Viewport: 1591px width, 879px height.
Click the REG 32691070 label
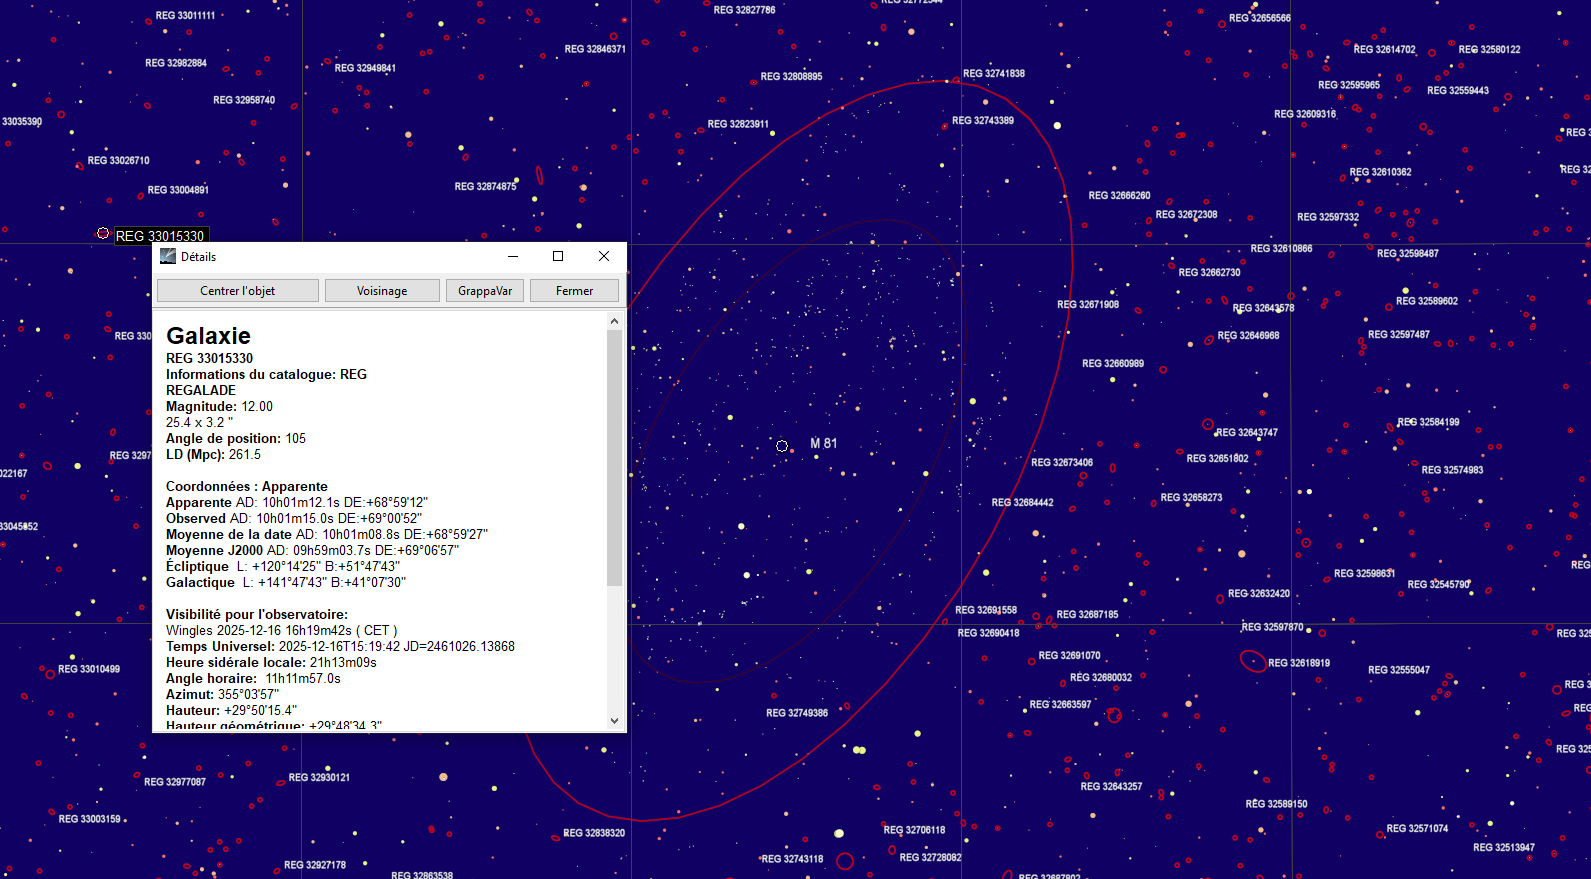[1069, 655]
